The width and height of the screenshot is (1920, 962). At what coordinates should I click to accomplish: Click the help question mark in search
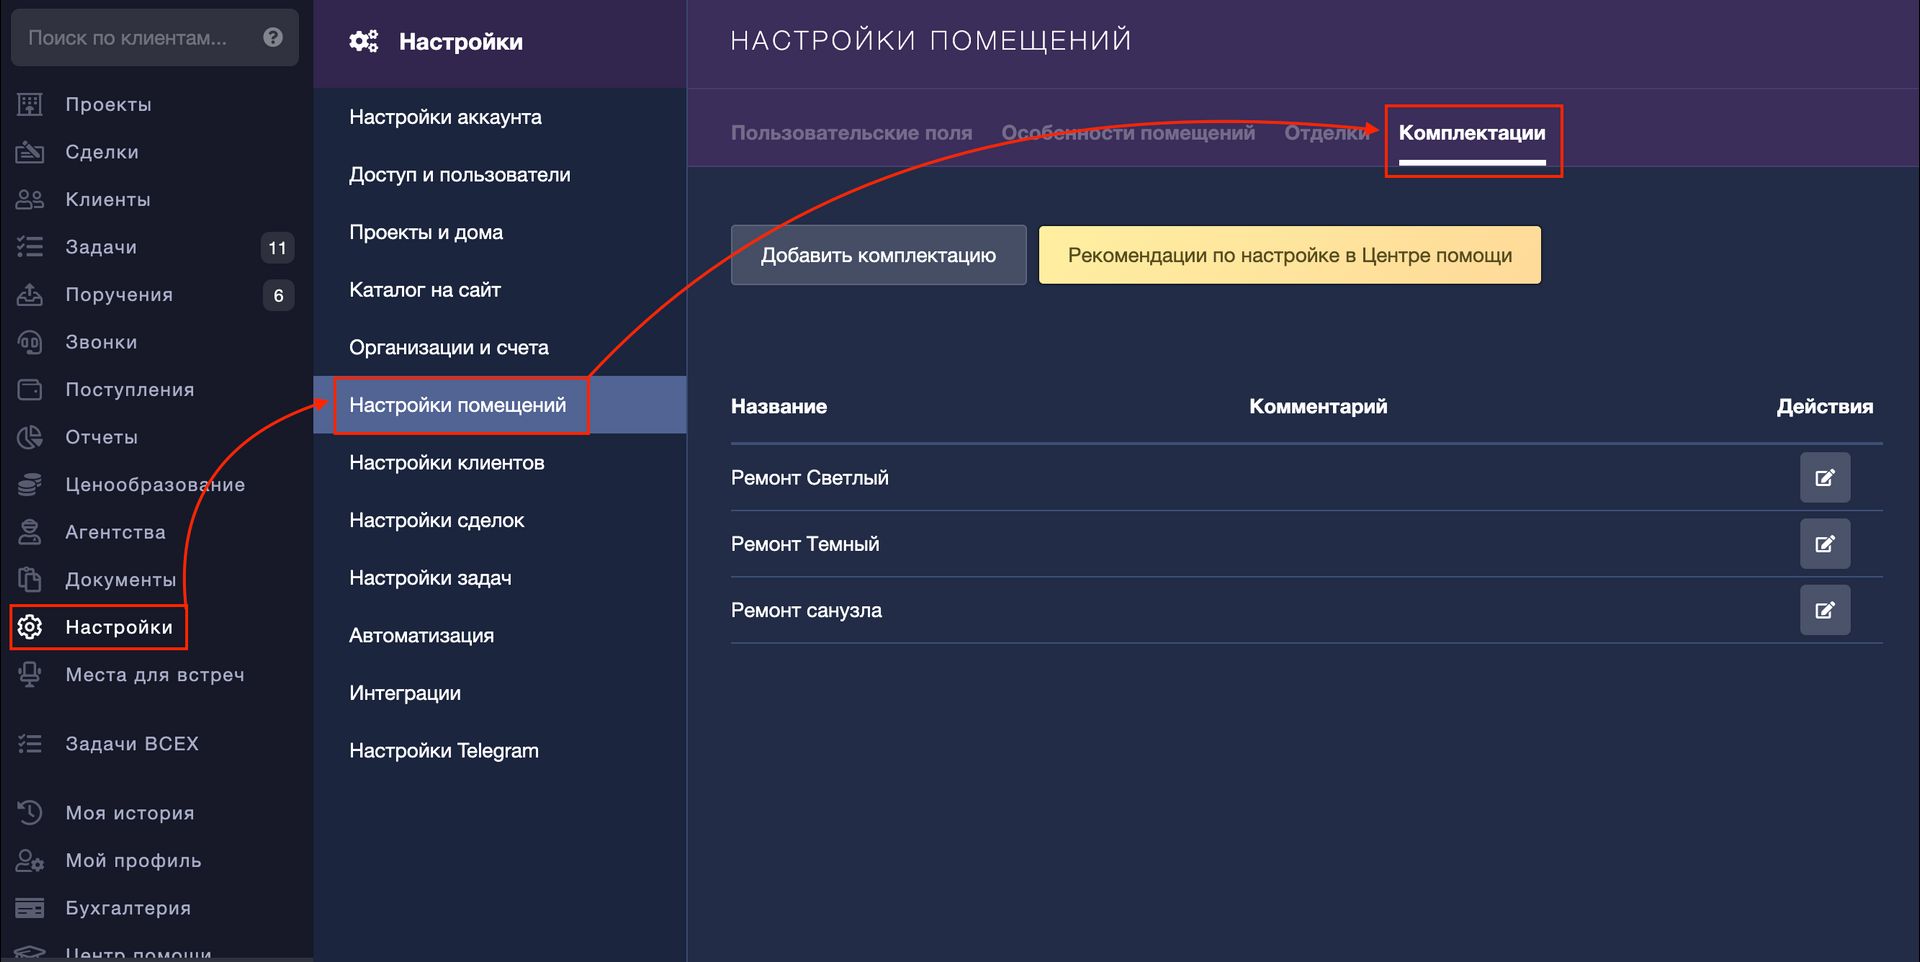pos(273,38)
